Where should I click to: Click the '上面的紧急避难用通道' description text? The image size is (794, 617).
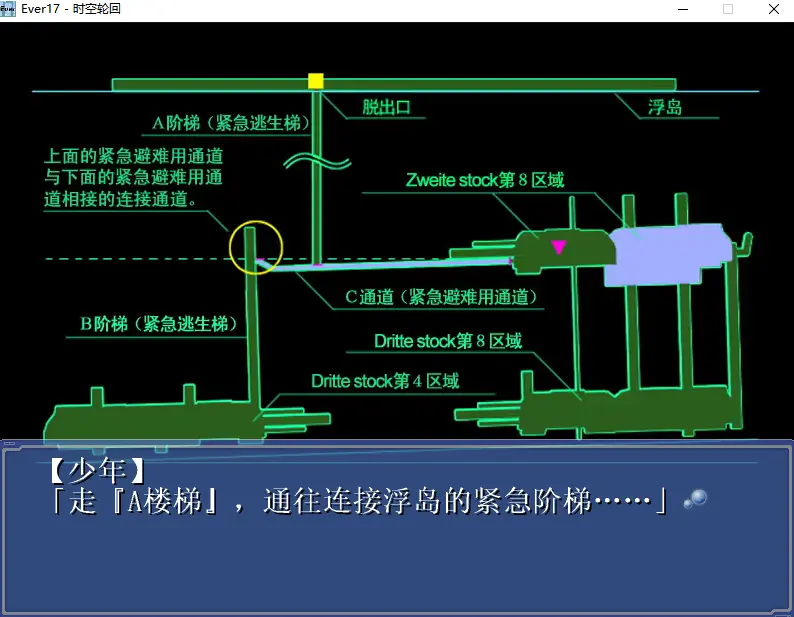point(134,177)
